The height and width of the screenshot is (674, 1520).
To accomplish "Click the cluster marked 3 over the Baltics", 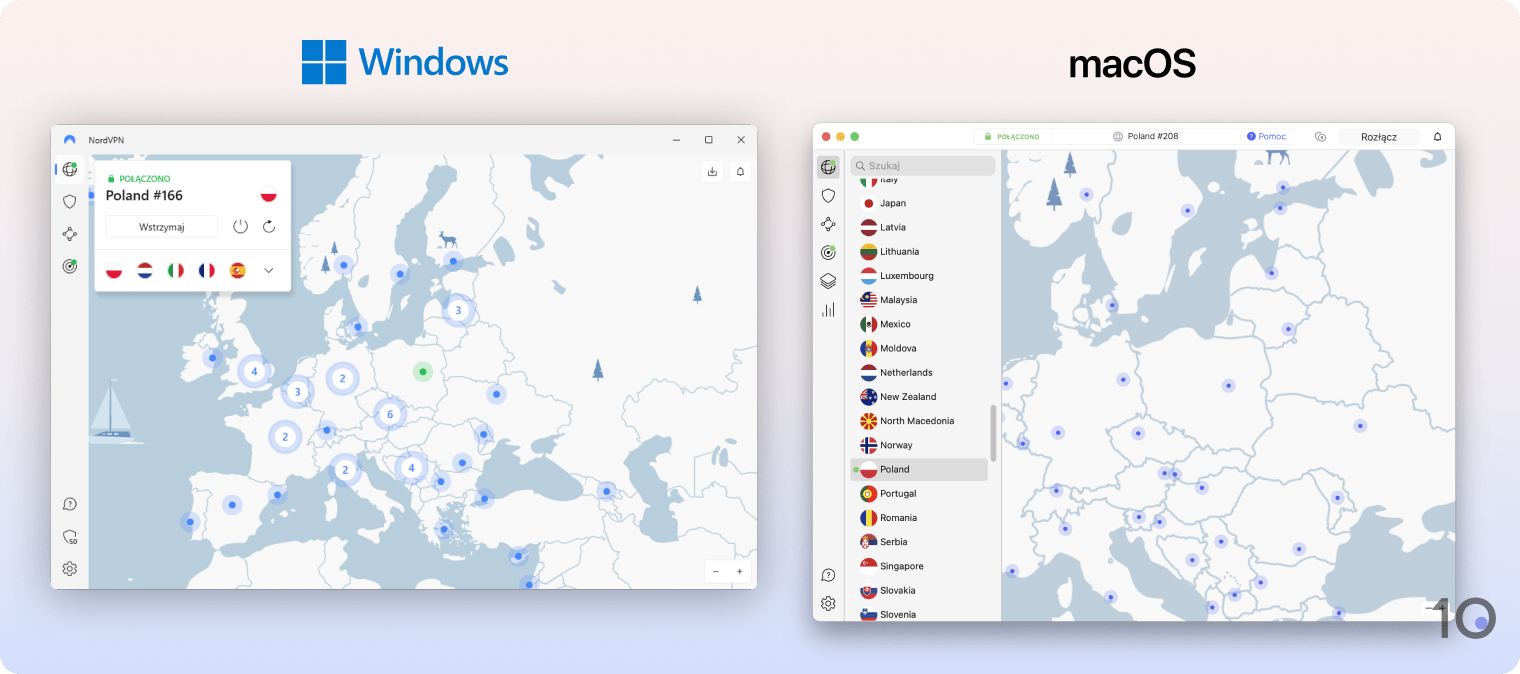I will coord(459,310).
